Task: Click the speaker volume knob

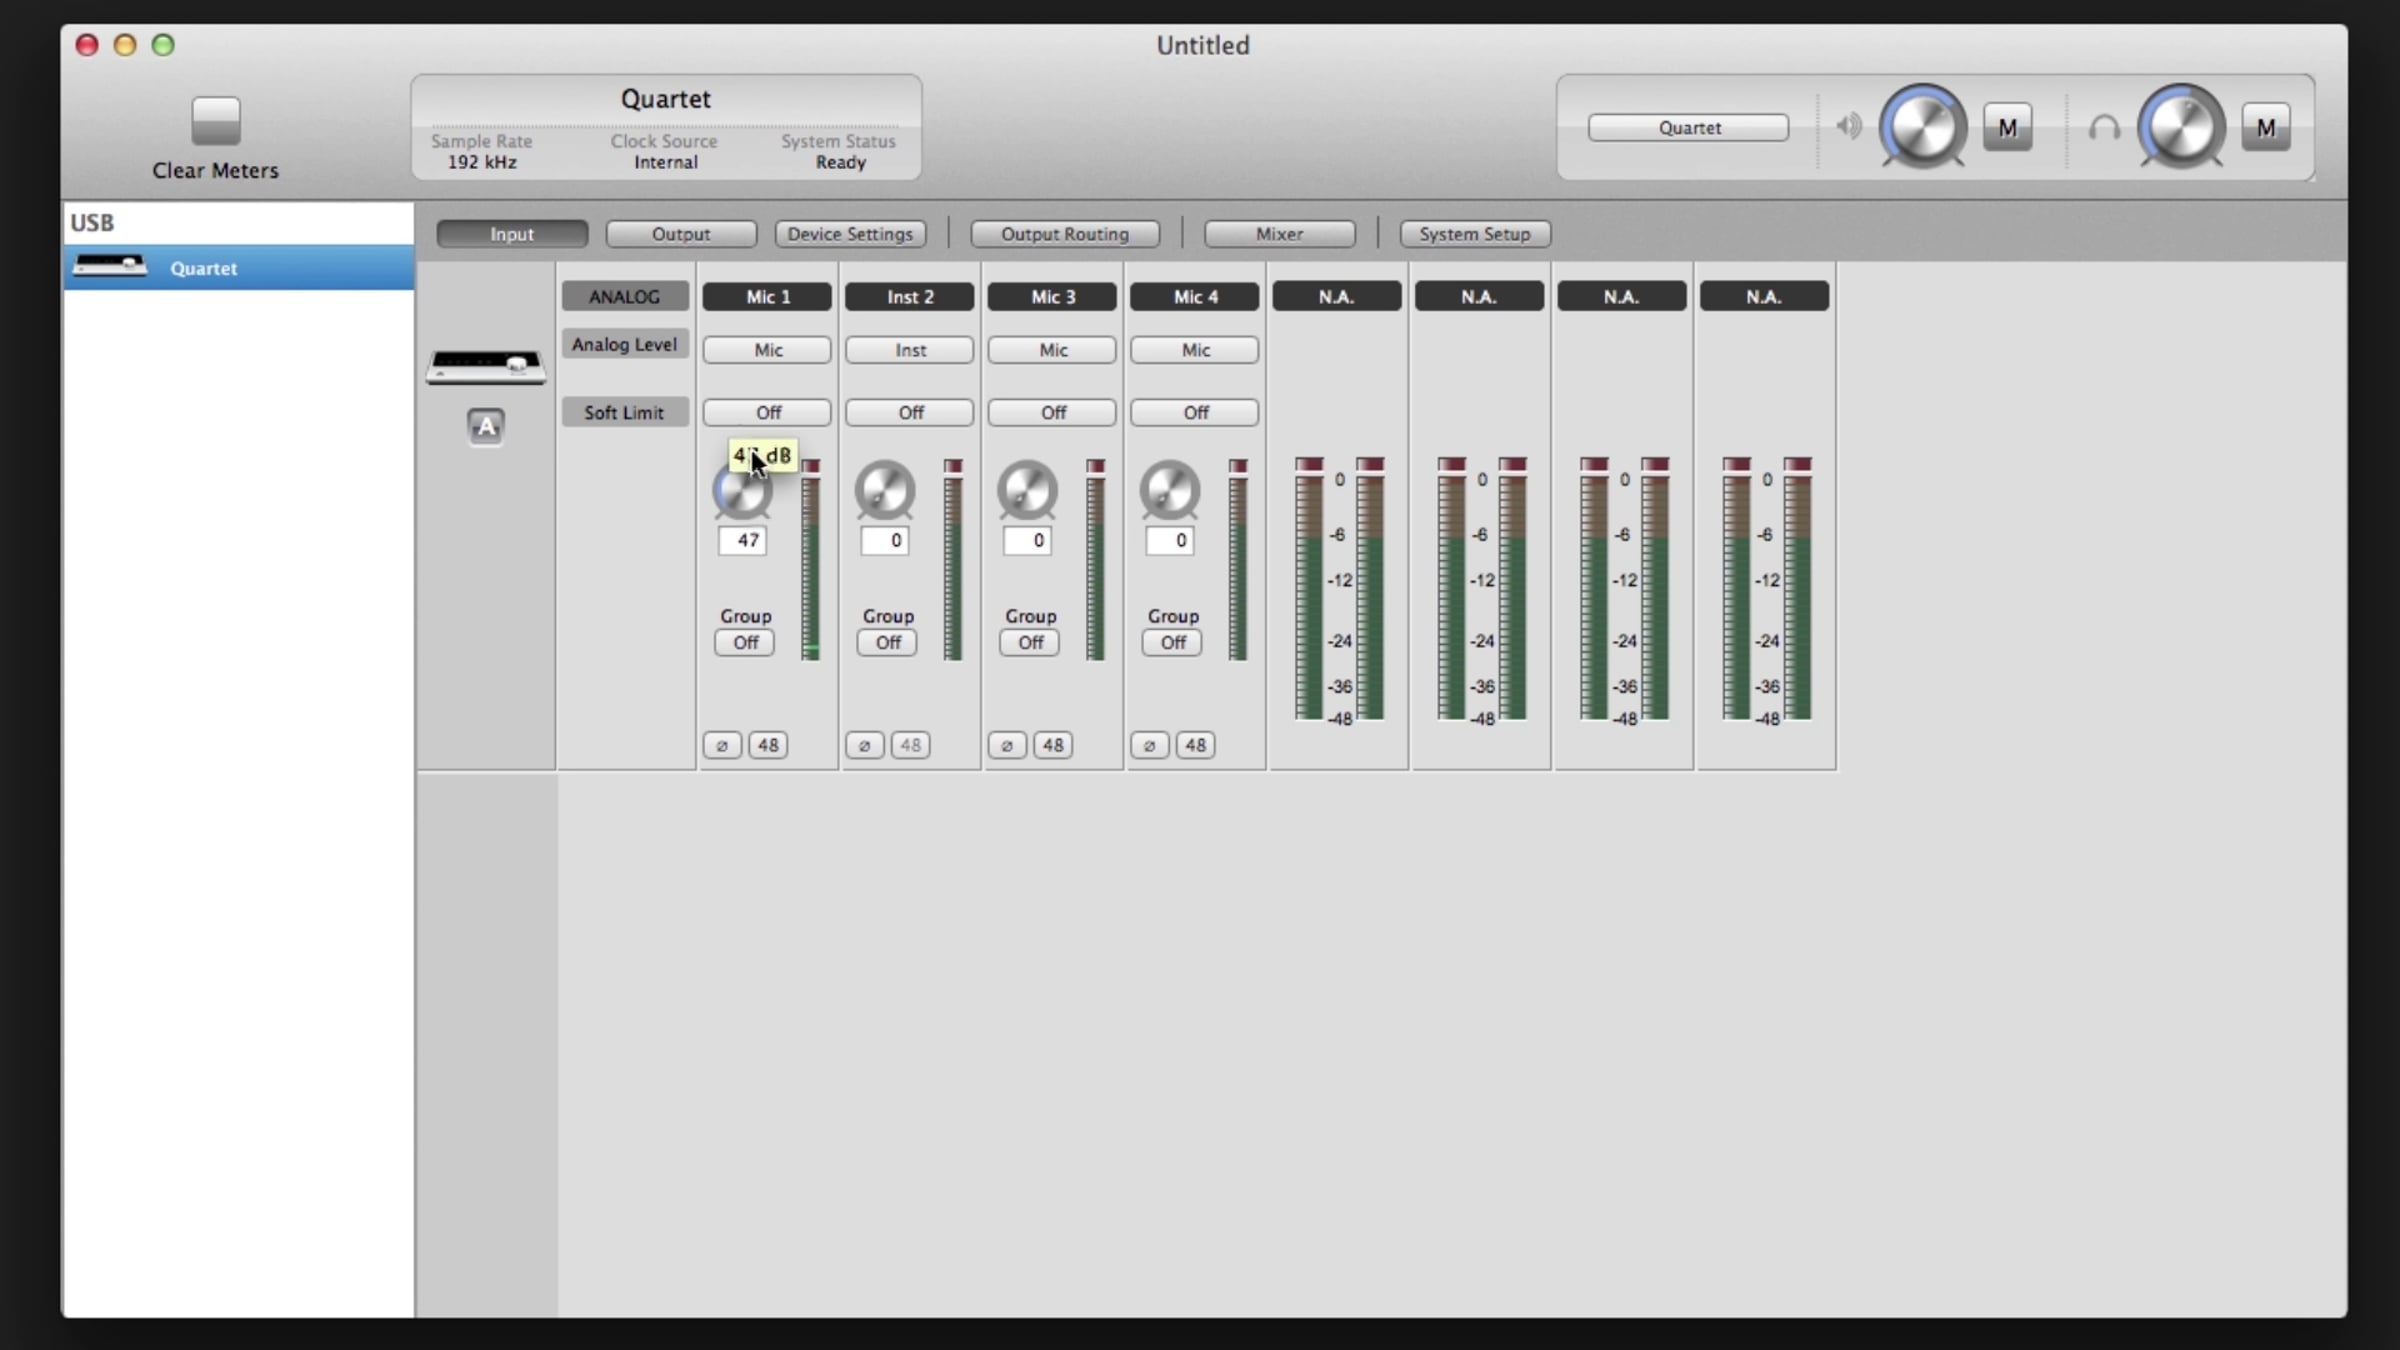Action: coord(1923,127)
